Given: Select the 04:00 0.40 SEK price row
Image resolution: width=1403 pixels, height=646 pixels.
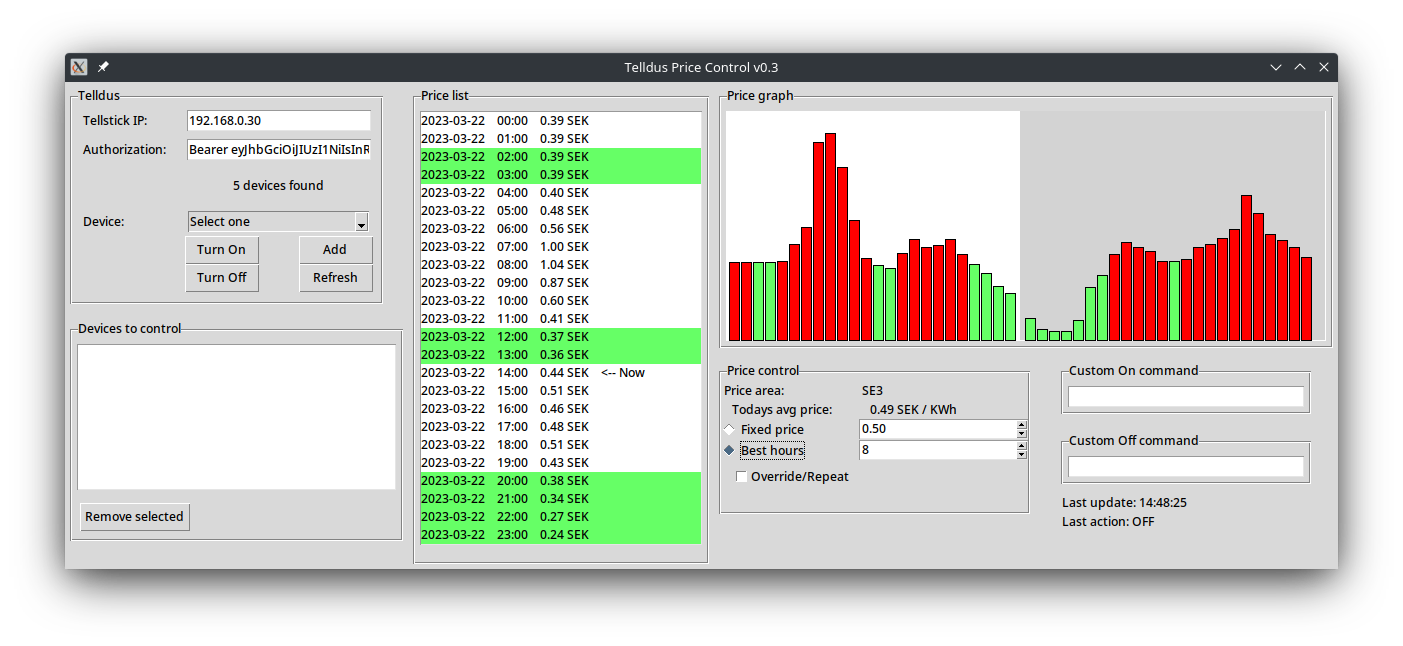Looking at the screenshot, I should click(x=561, y=192).
